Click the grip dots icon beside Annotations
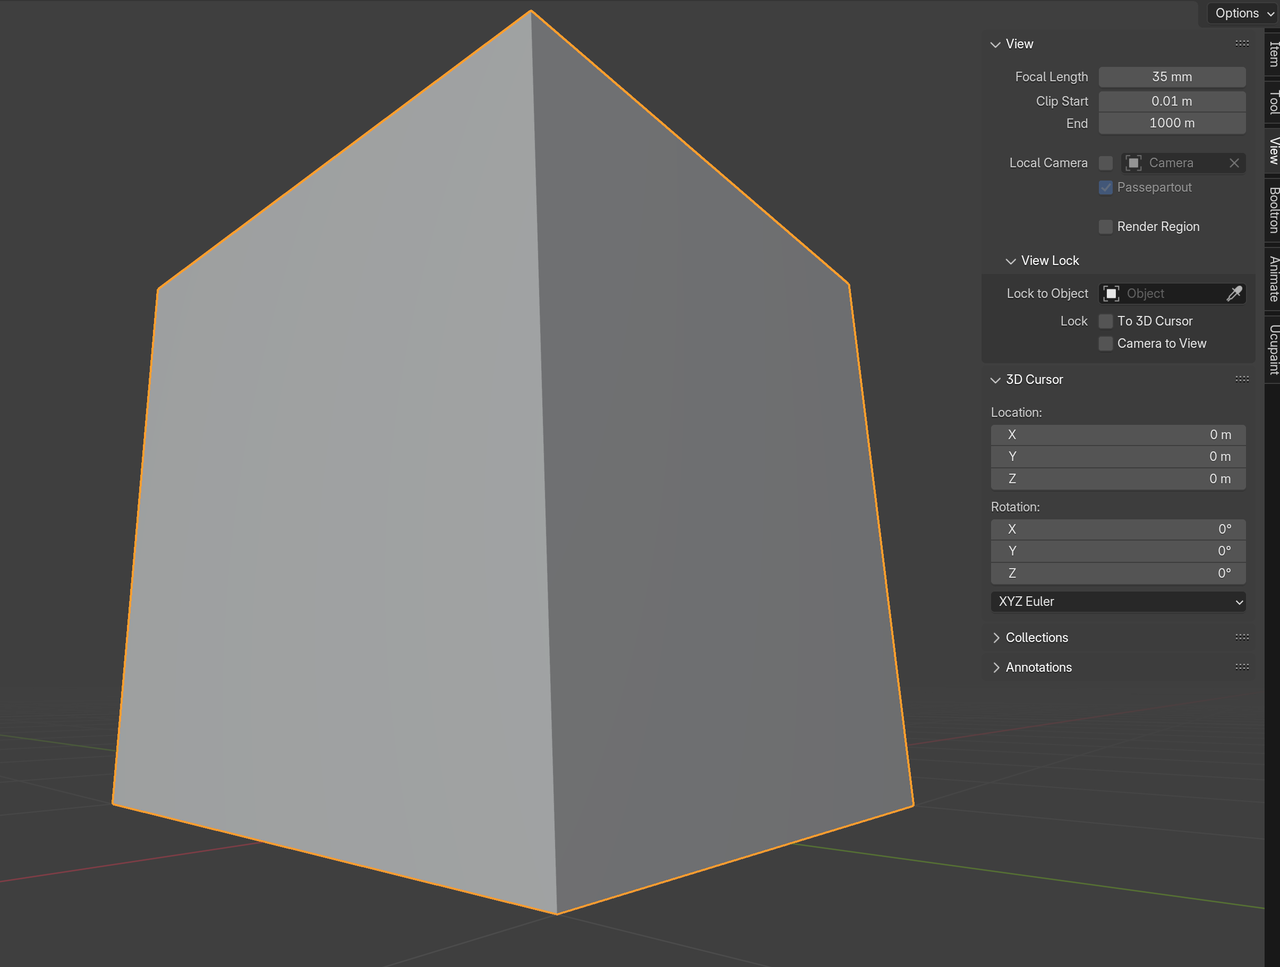The image size is (1280, 967). 1242,666
